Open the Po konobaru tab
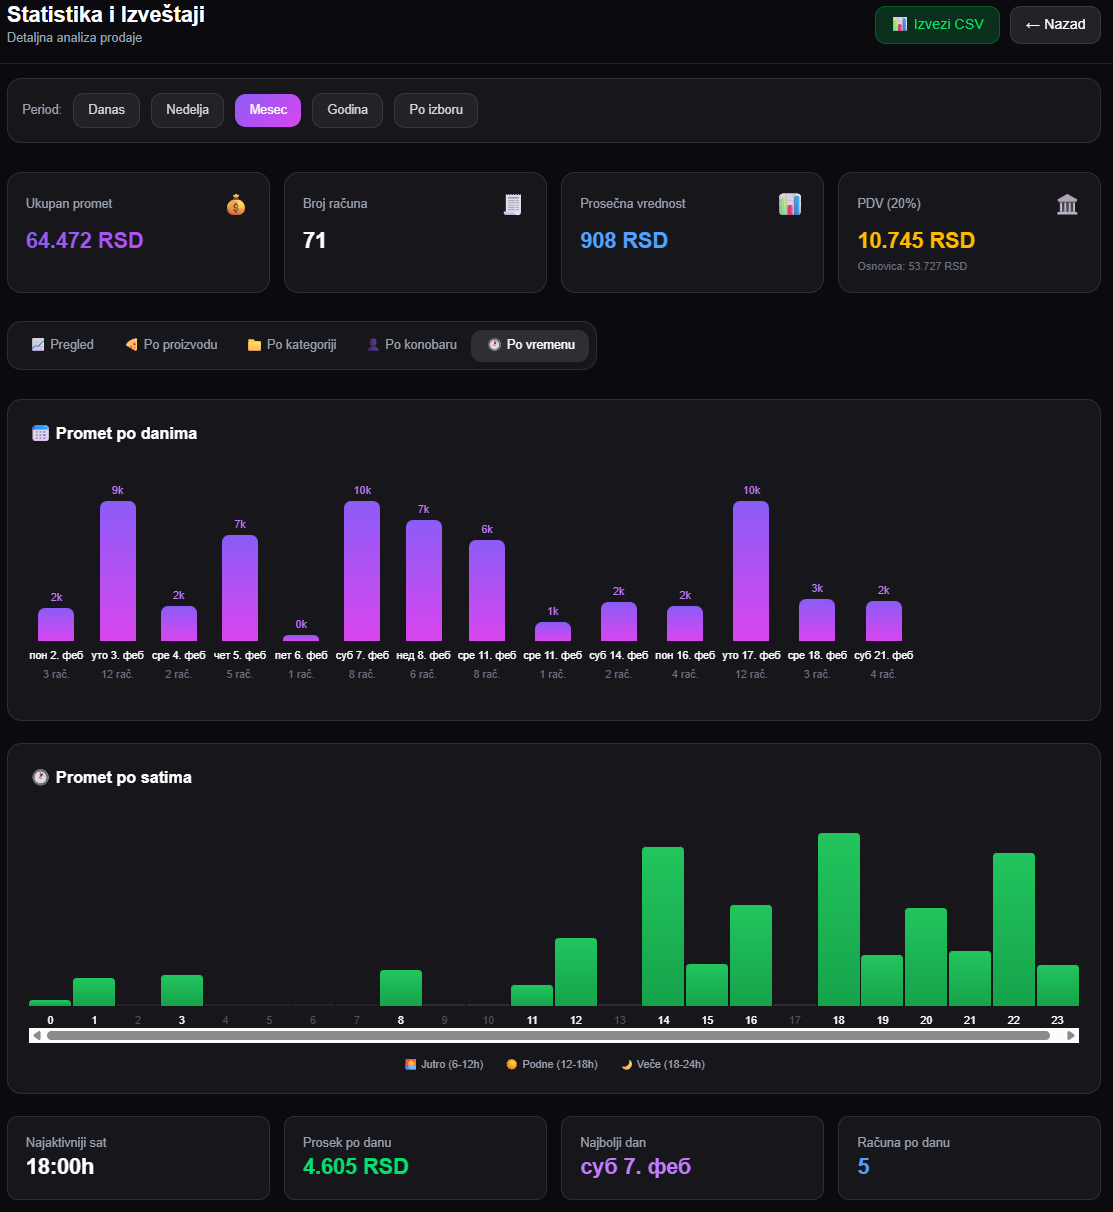The image size is (1113, 1212). pos(412,345)
